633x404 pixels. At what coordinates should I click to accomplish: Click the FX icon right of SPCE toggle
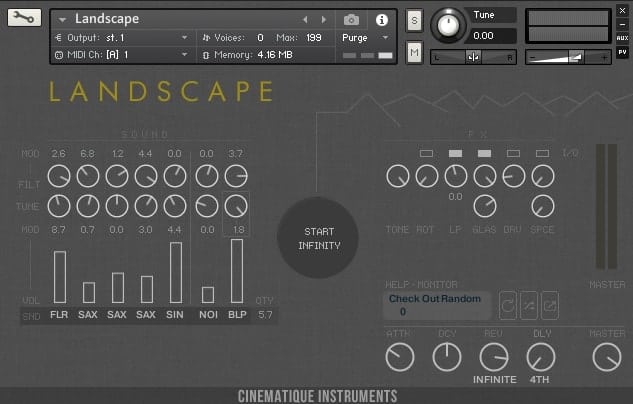[570, 153]
